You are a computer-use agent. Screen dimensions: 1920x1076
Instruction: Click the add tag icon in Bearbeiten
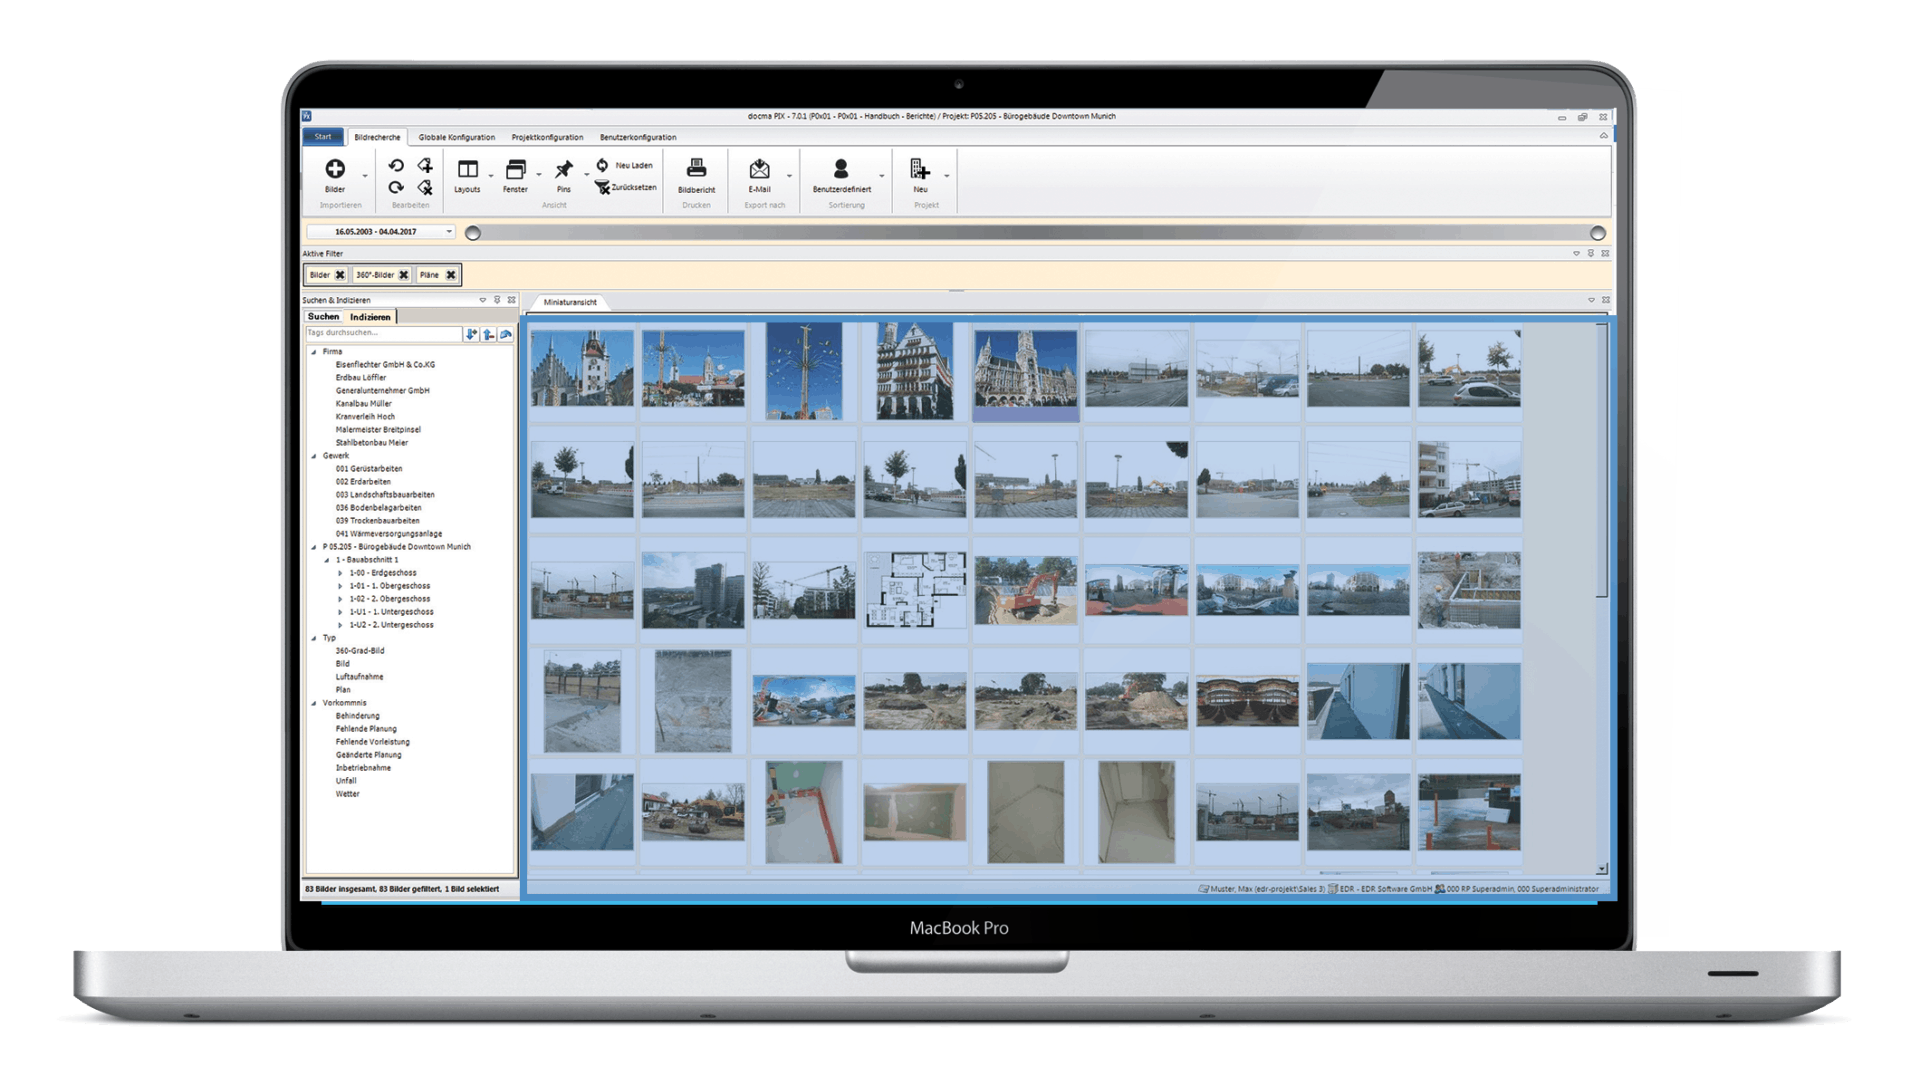pyautogui.click(x=425, y=166)
